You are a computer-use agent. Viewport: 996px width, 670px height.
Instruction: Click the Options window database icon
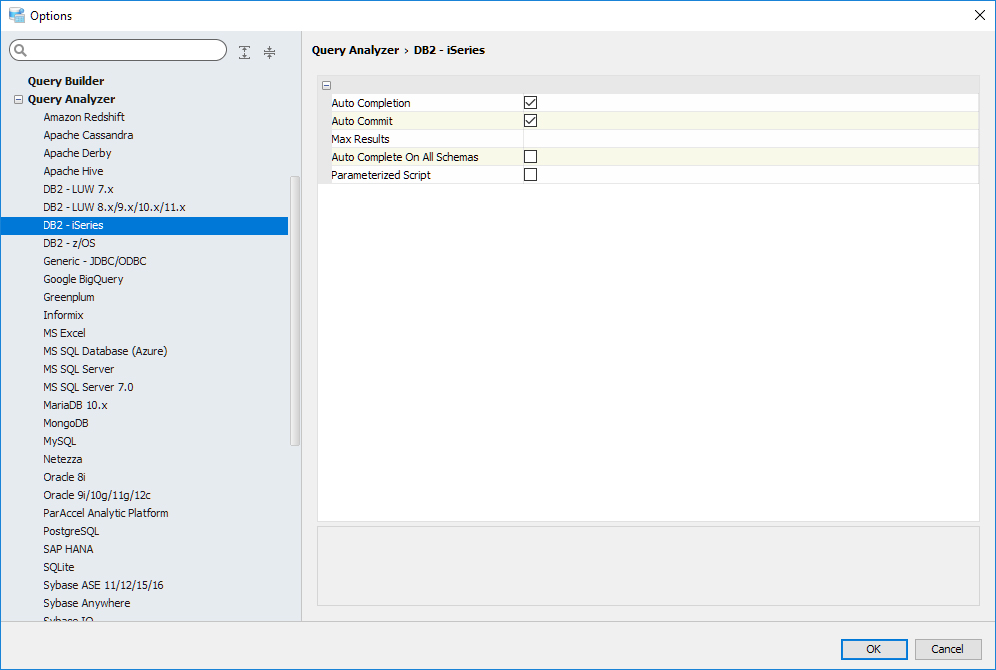pos(16,15)
